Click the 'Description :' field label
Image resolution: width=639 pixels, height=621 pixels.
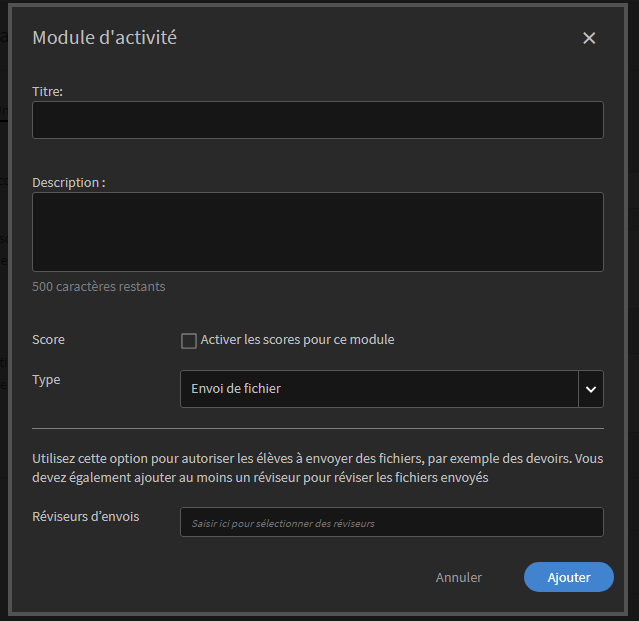coord(69,183)
